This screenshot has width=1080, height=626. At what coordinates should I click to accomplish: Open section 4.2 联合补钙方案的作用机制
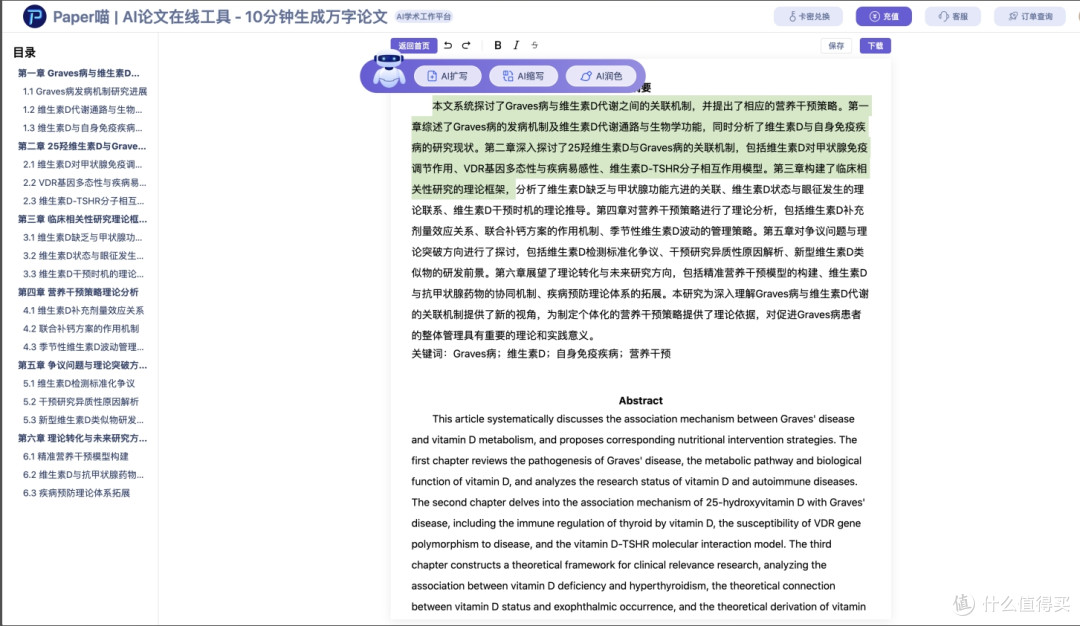tap(81, 328)
